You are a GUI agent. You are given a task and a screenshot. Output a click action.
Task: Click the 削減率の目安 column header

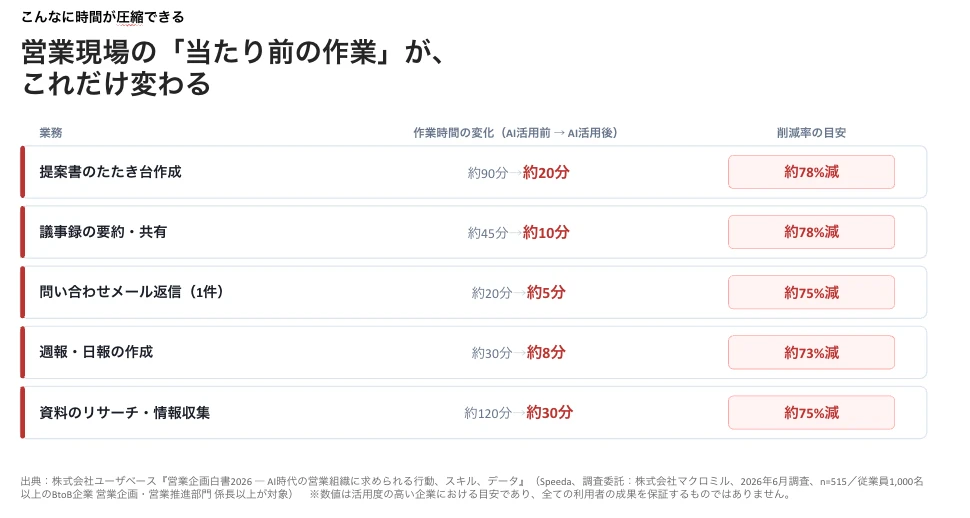(811, 132)
